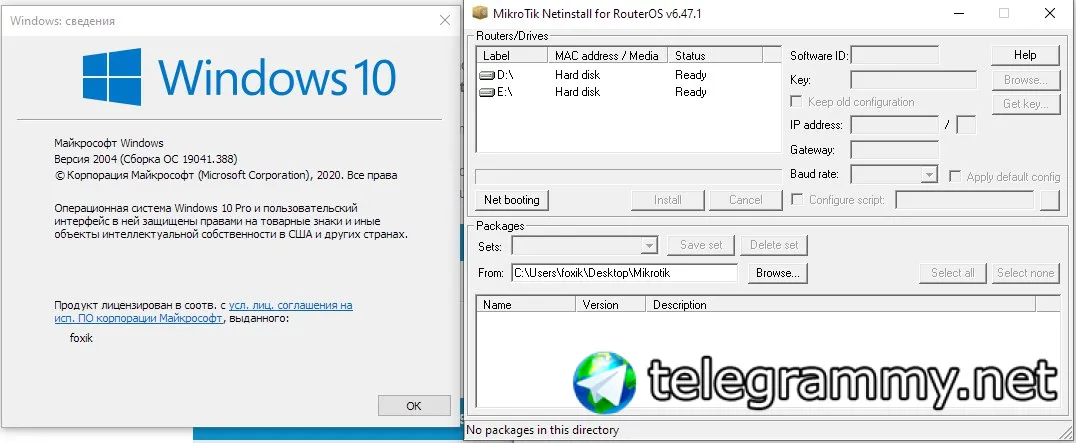This screenshot has height=443, width=1076.
Task: Click the From path field
Action: 624,273
